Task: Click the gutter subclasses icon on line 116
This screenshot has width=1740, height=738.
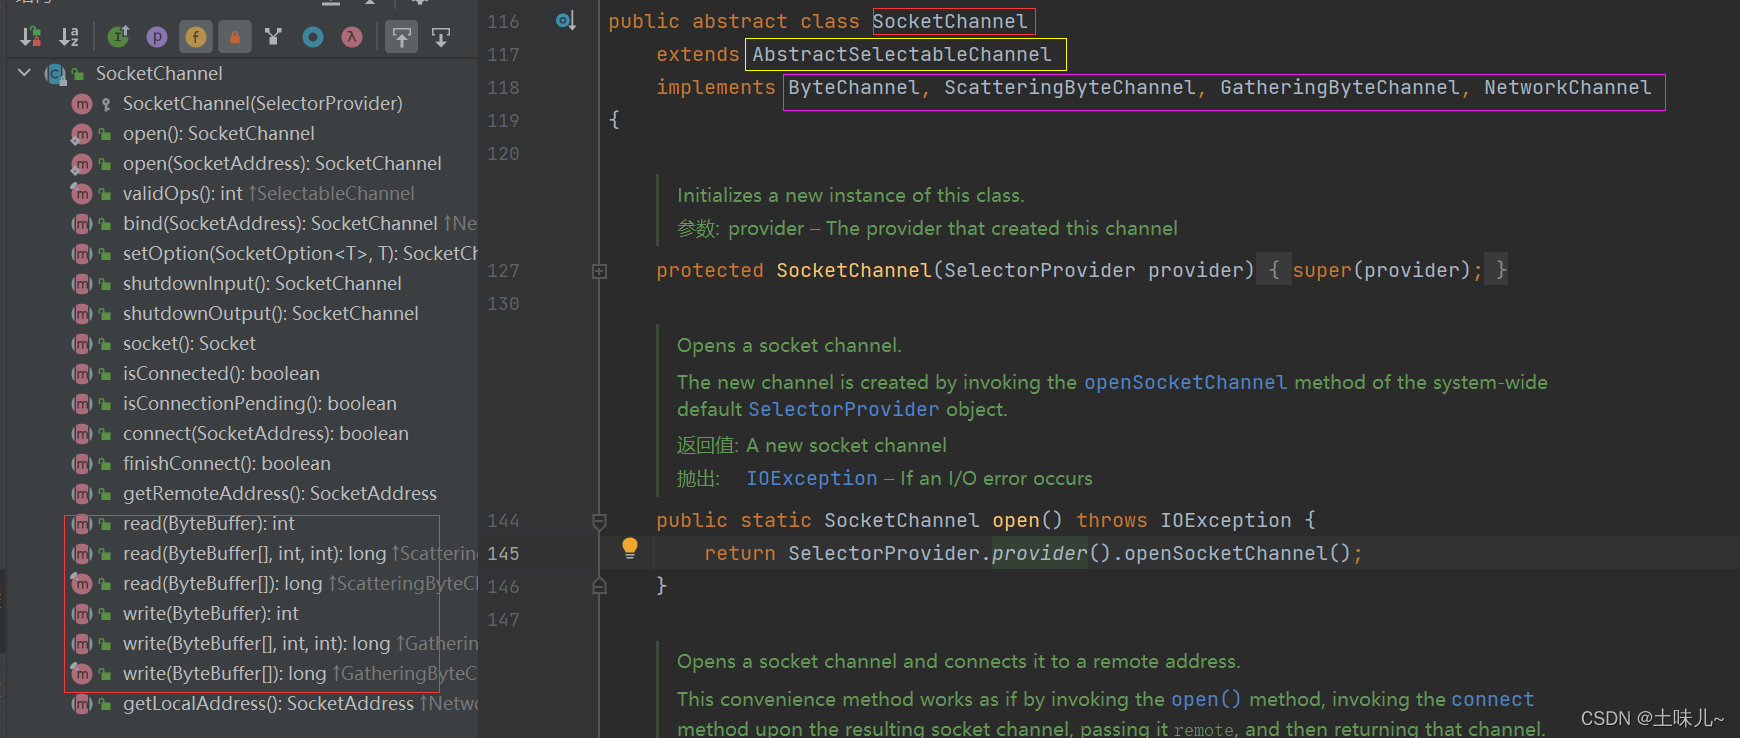Action: pyautogui.click(x=566, y=21)
